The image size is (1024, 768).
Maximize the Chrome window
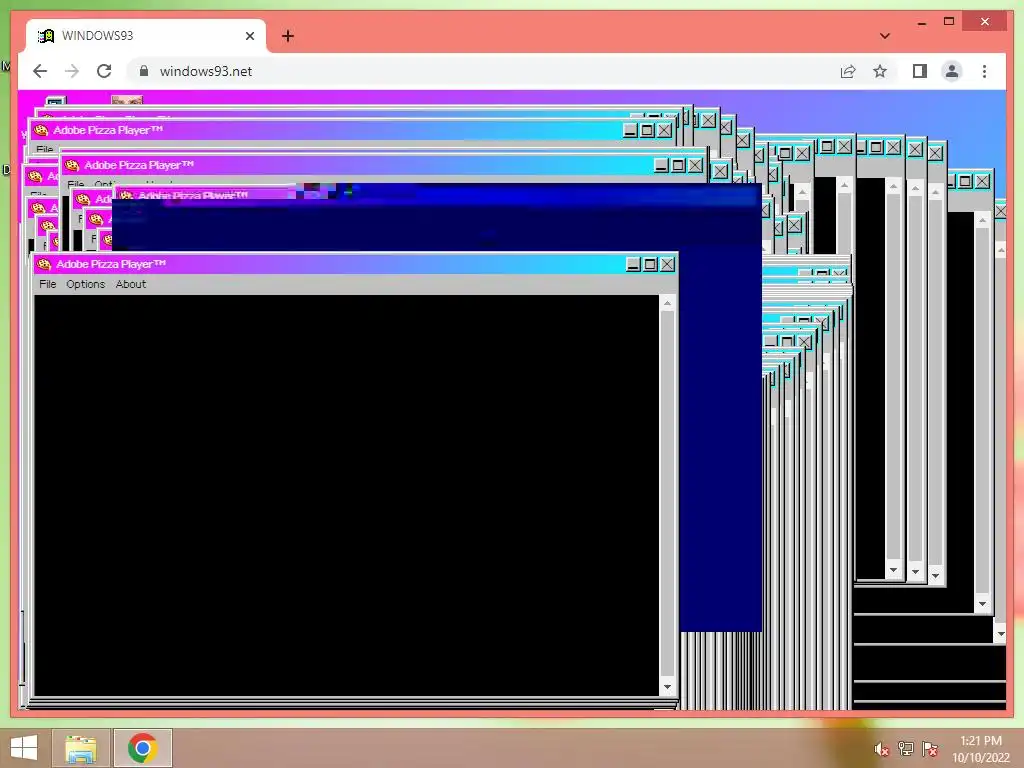pos(949,22)
